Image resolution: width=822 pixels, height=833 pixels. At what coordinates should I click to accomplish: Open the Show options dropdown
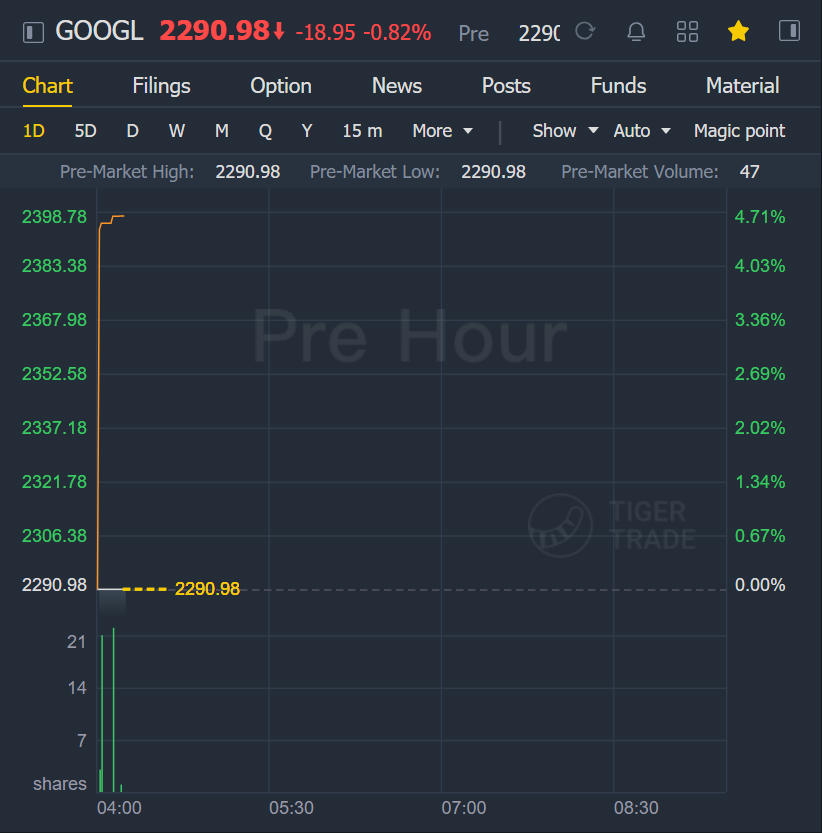(x=565, y=131)
